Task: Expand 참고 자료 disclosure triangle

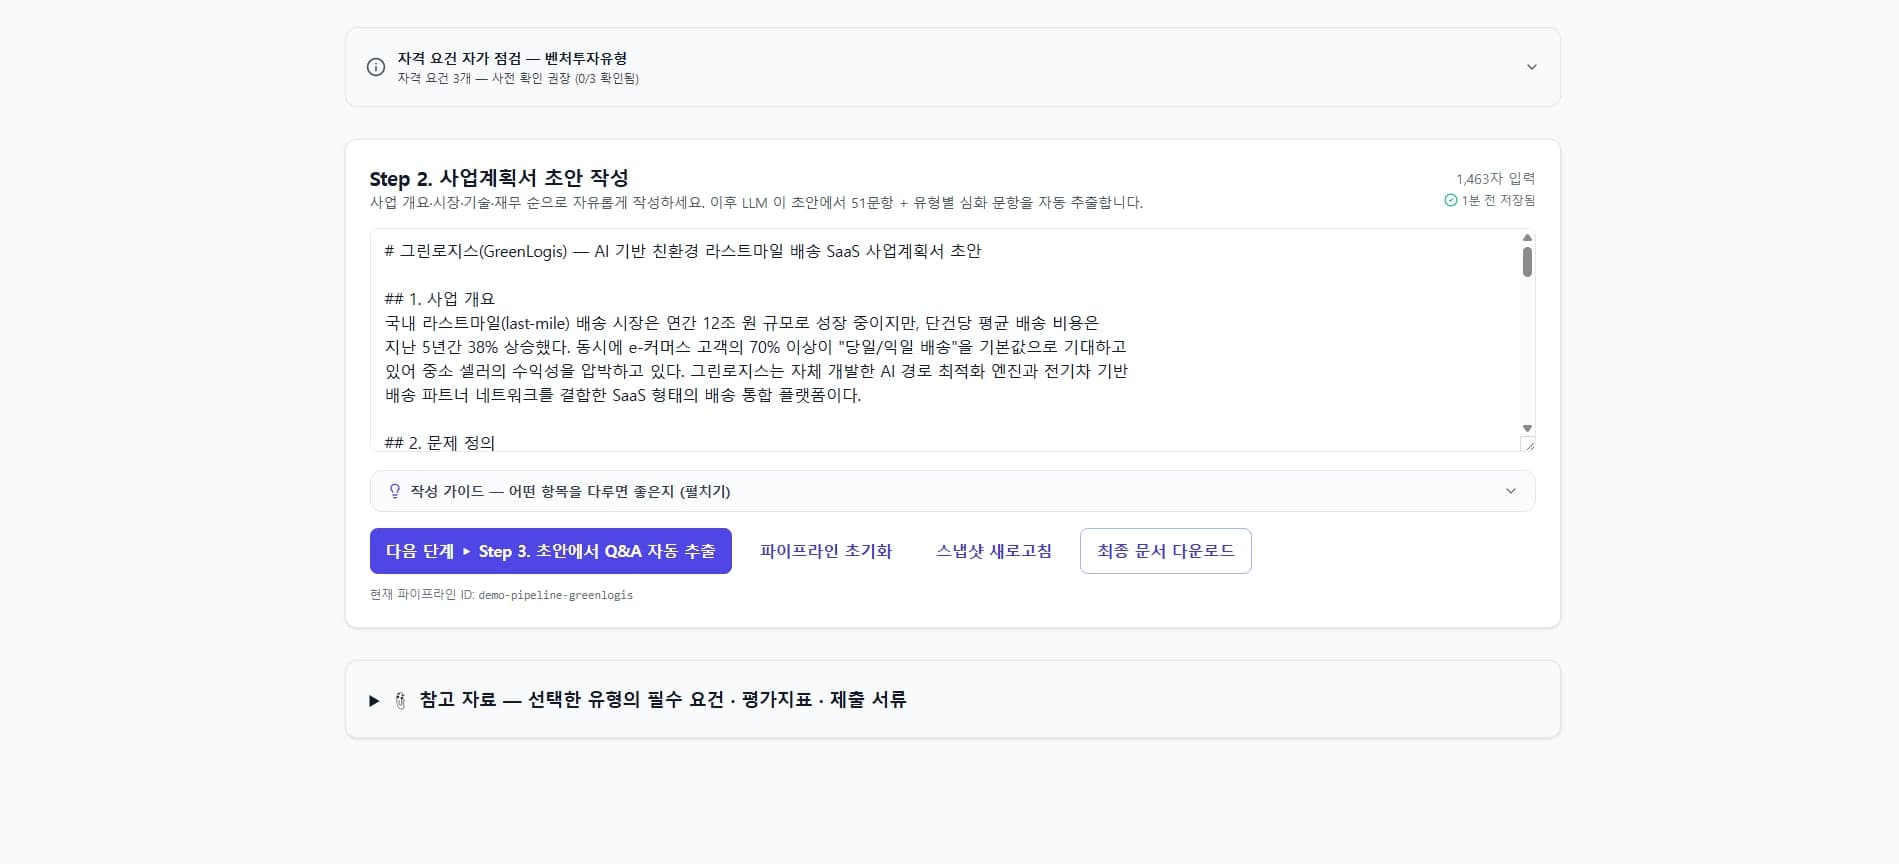Action: [374, 700]
